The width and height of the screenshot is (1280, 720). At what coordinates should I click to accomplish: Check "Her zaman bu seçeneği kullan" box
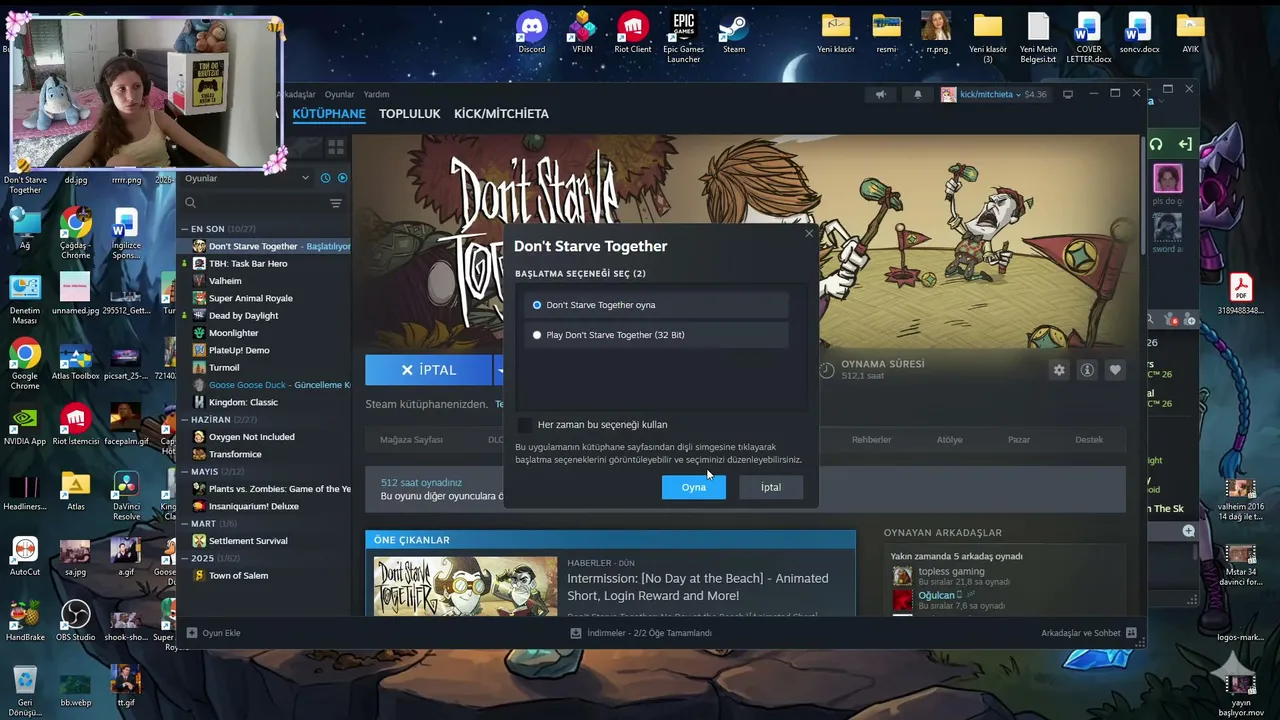tap(525, 425)
